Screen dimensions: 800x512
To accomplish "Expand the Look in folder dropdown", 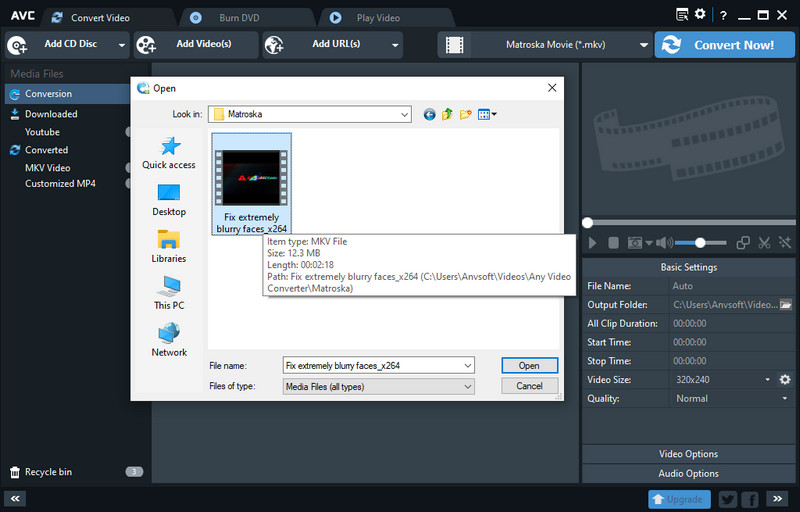I will [x=404, y=114].
